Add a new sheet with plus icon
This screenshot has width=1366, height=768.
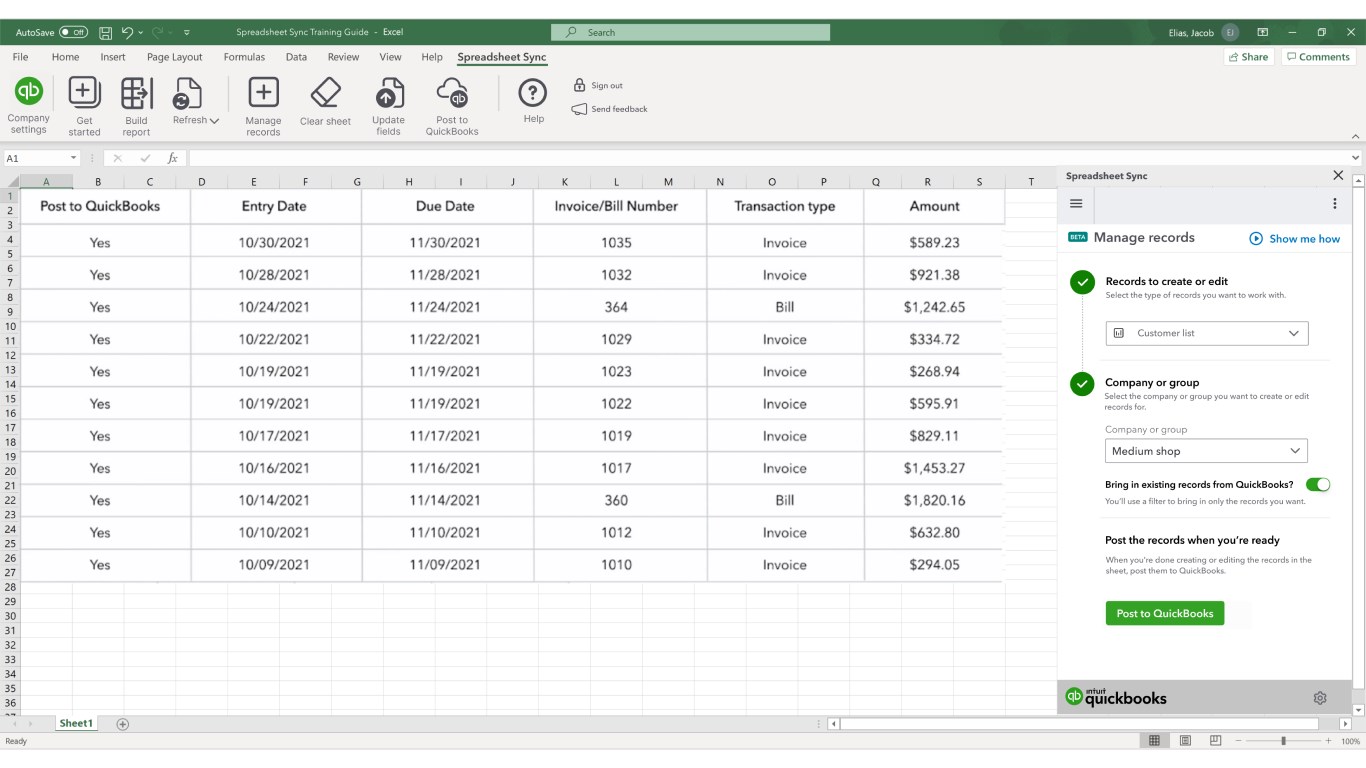tap(123, 724)
